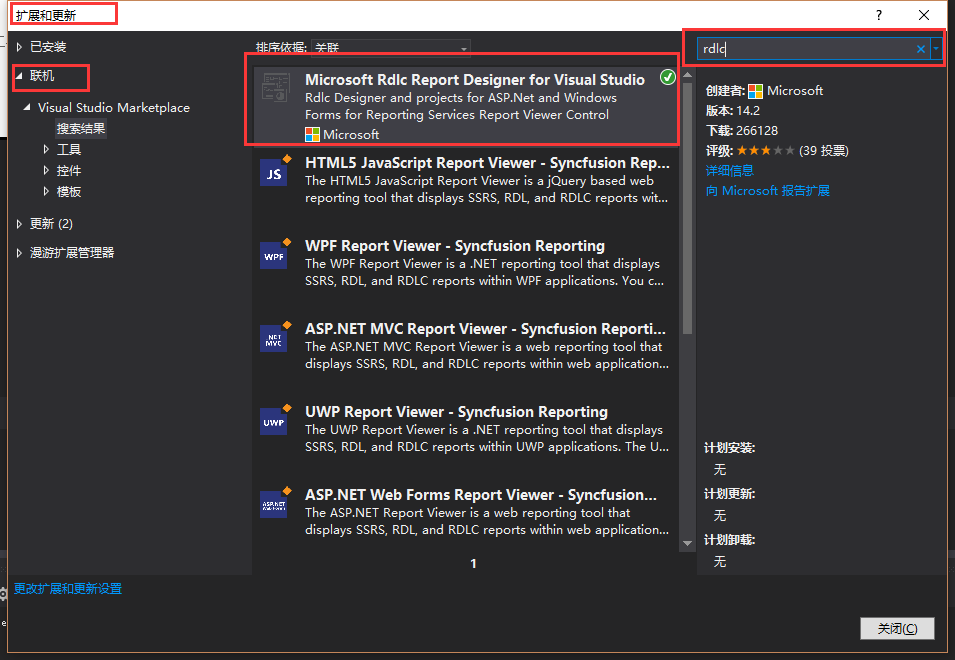Select the 工具 tree item

click(69, 149)
